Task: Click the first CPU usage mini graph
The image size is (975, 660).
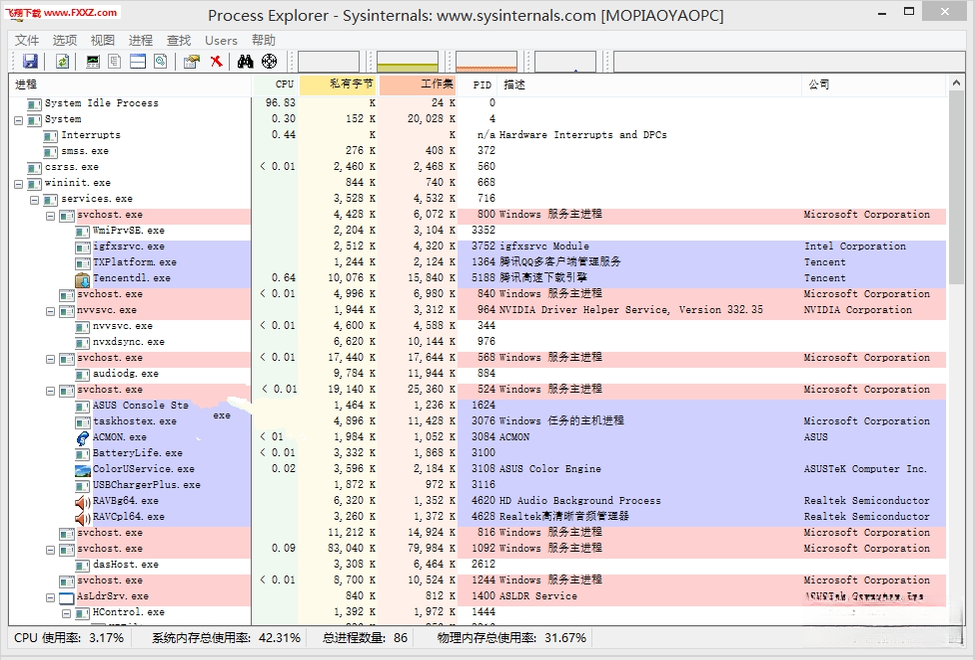Action: click(328, 62)
